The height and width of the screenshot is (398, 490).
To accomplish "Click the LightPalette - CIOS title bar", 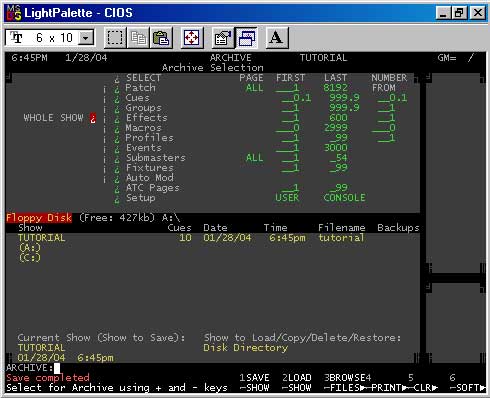I will click(245, 13).
